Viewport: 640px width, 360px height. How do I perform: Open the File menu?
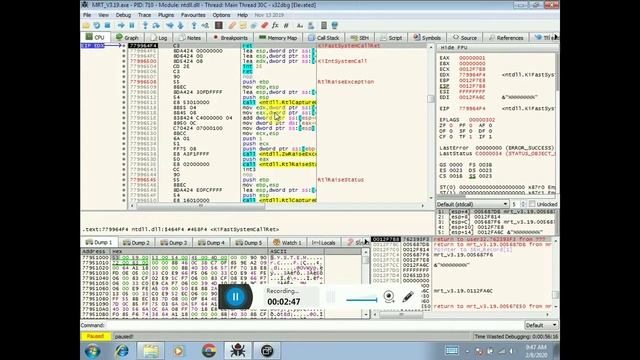point(87,15)
